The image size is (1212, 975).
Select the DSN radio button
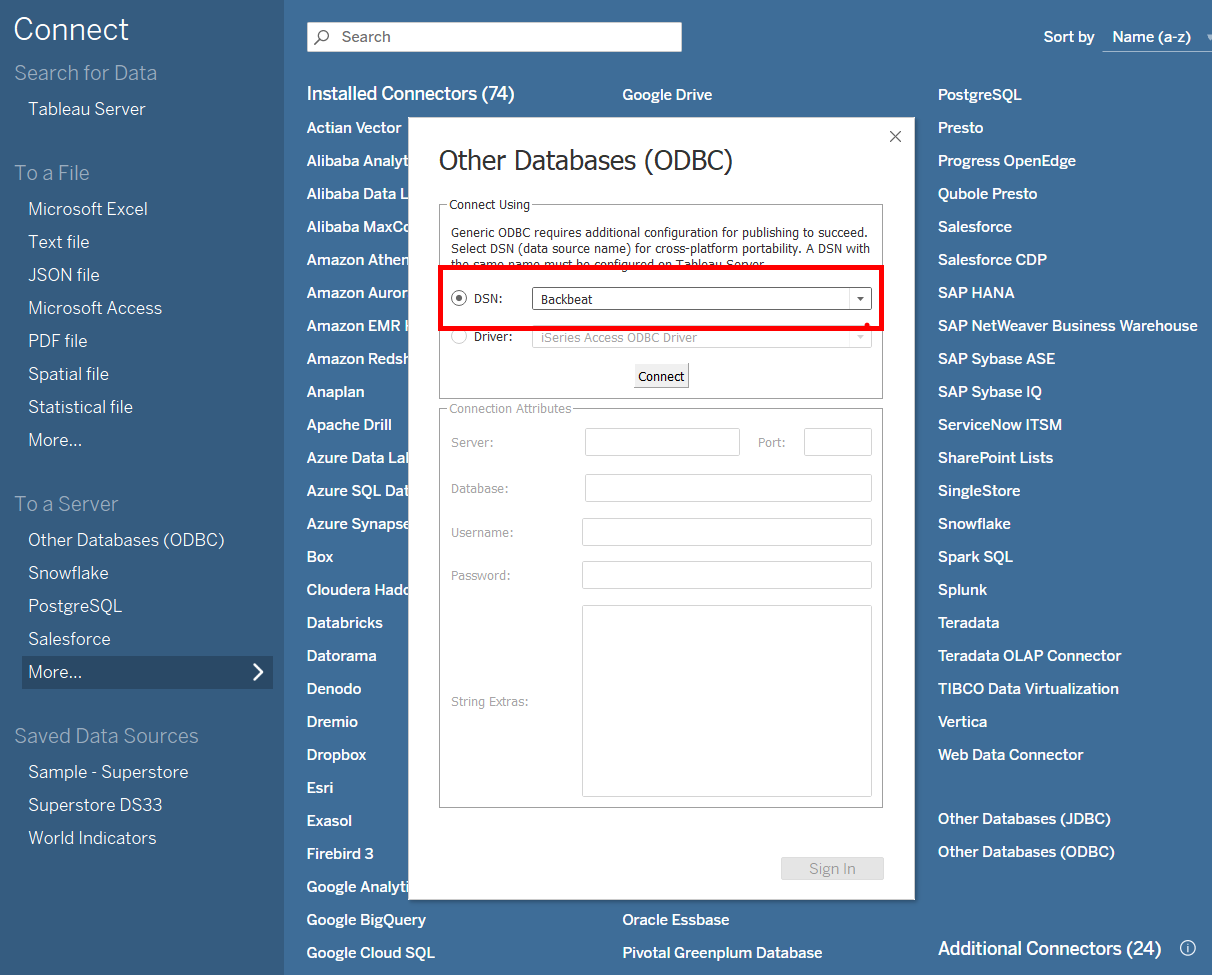(x=459, y=298)
